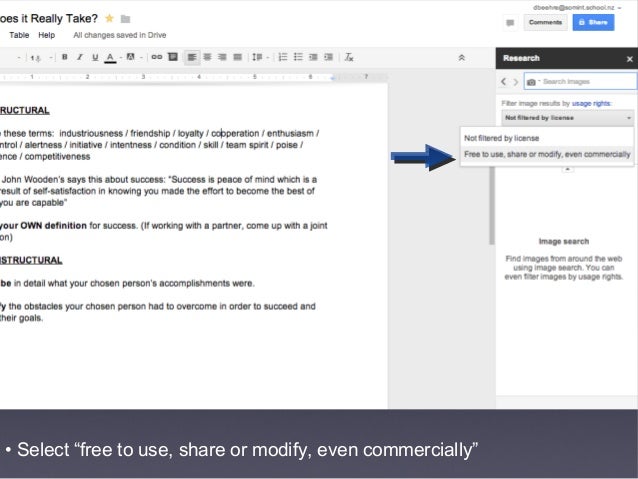Go back in Research pane
Image resolution: width=638 pixels, height=479 pixels.
(x=505, y=81)
